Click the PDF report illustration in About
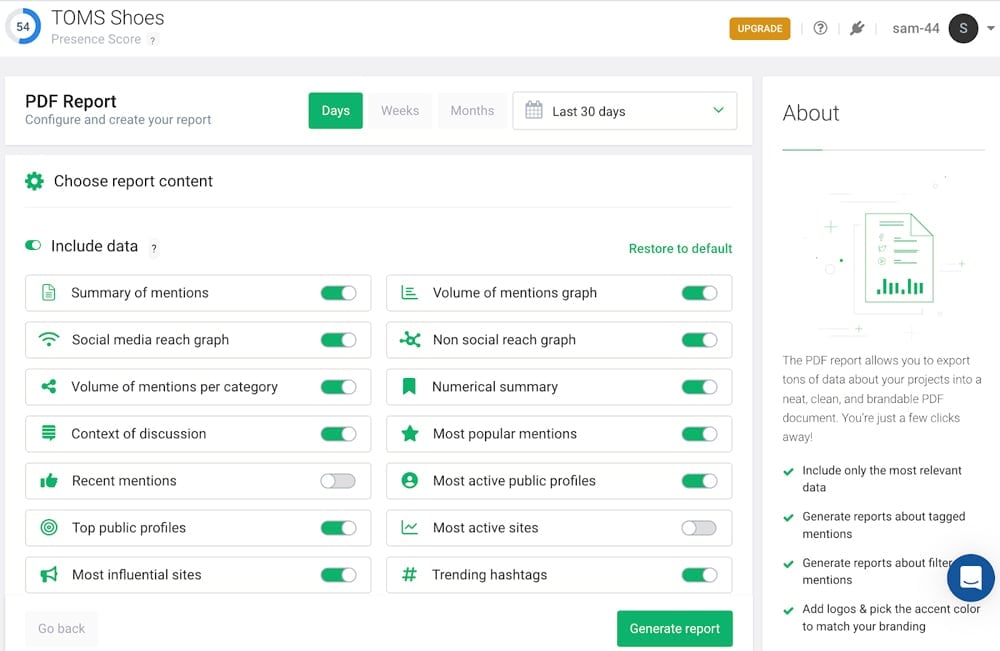The image size is (1000, 651). tap(898, 258)
